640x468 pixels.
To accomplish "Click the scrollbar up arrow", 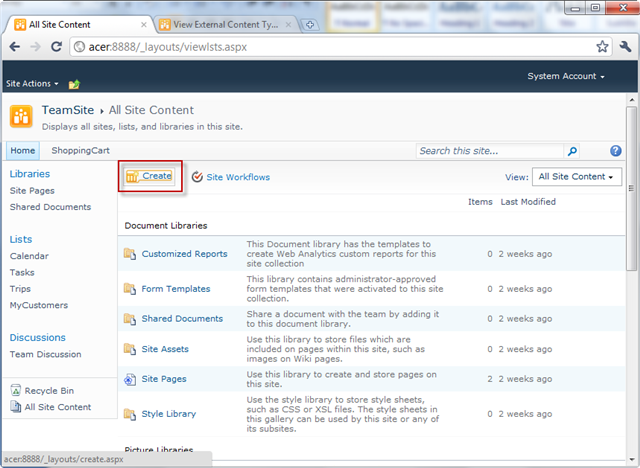I will [631, 100].
